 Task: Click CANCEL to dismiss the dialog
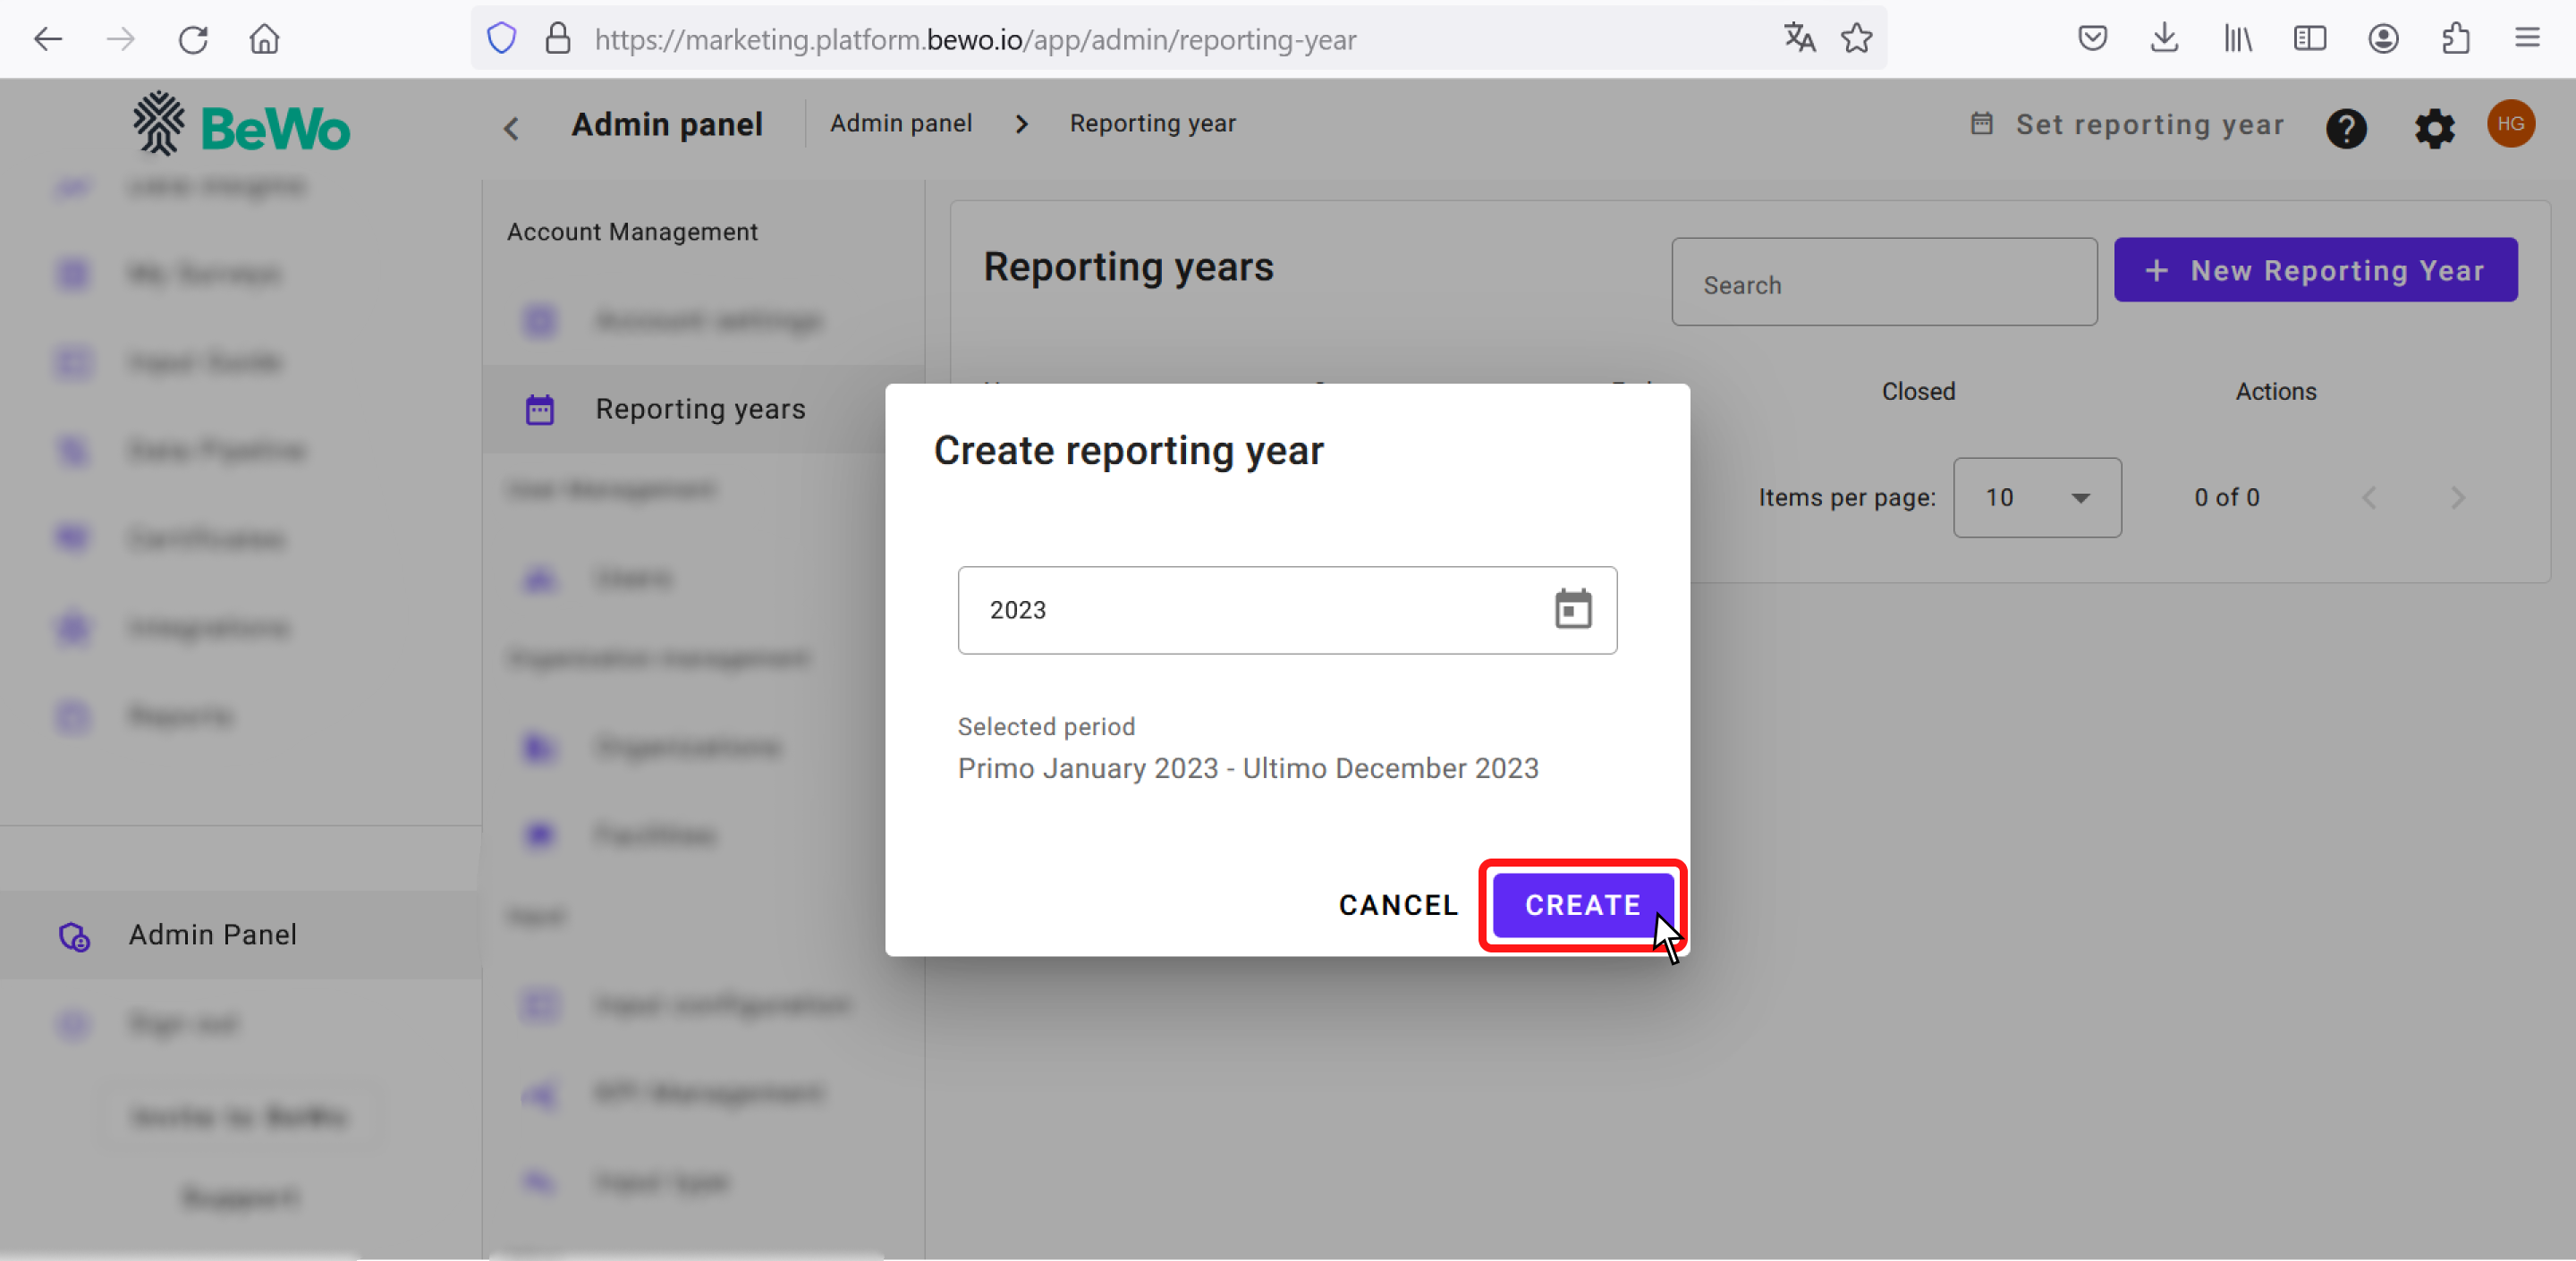(x=1398, y=905)
